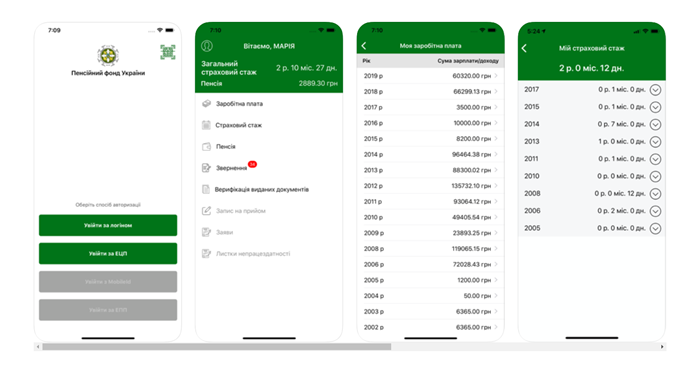The image size is (688, 365).
Task: Tap the Заяви form icon
Action: tap(206, 232)
